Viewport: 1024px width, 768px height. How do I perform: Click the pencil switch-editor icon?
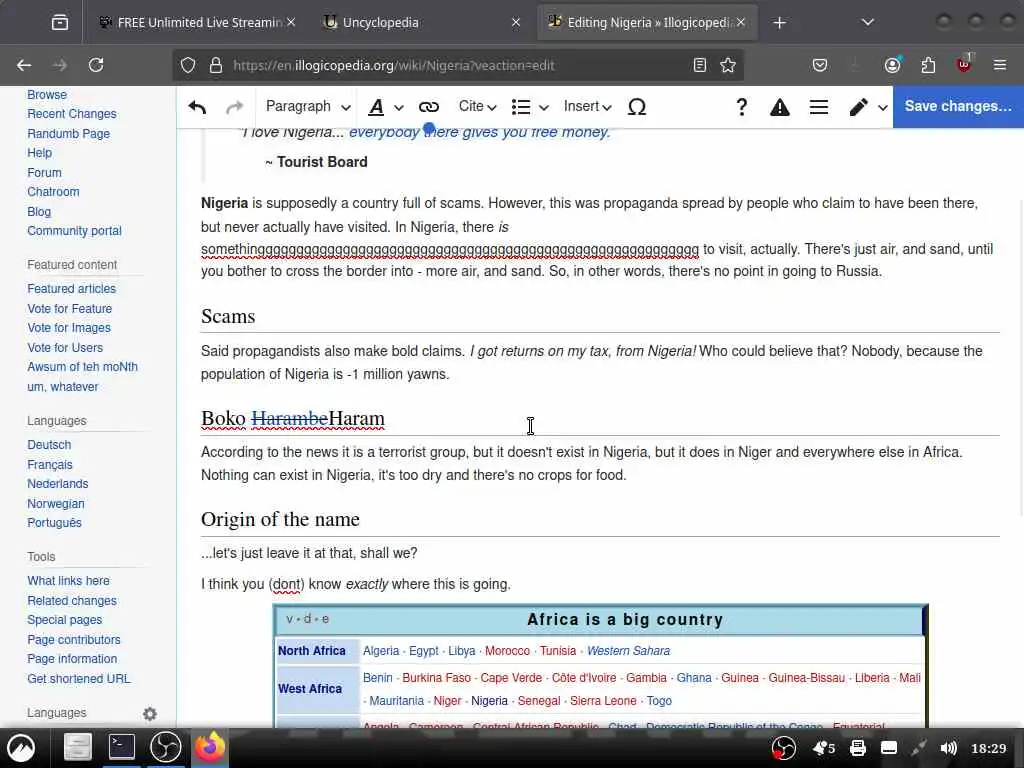[x=858, y=107]
